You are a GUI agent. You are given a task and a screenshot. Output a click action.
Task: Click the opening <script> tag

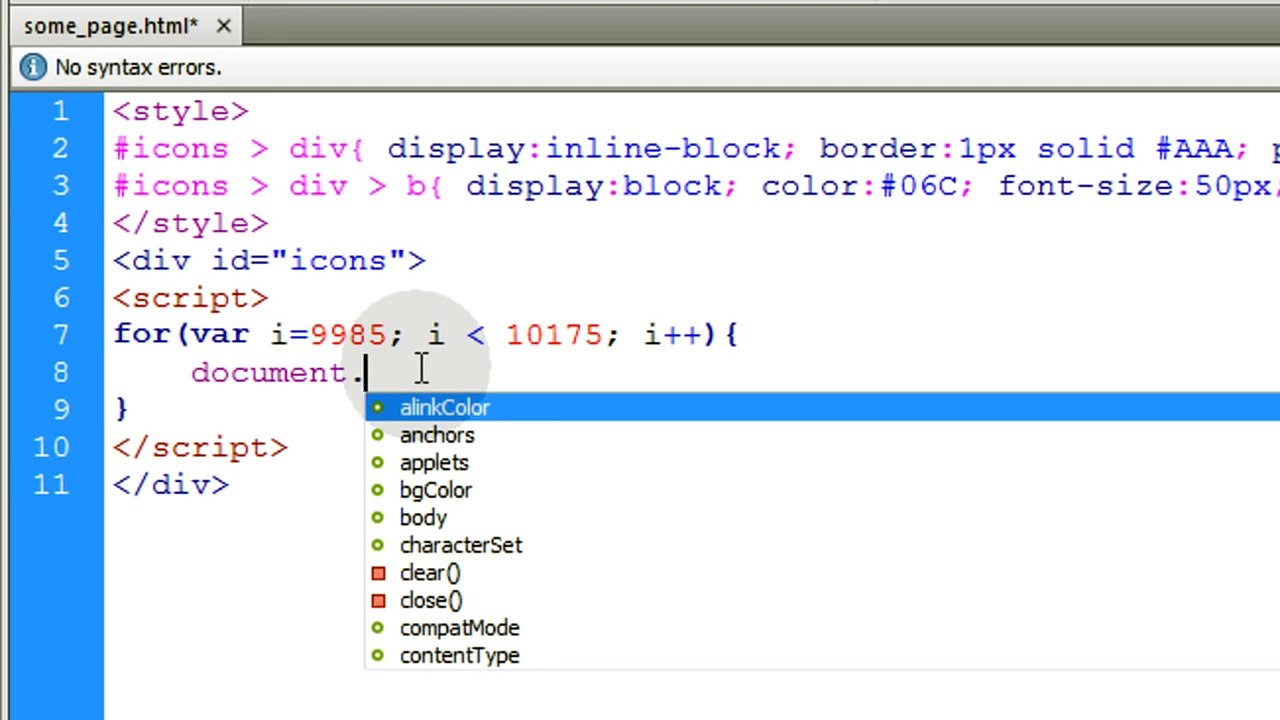coord(191,298)
